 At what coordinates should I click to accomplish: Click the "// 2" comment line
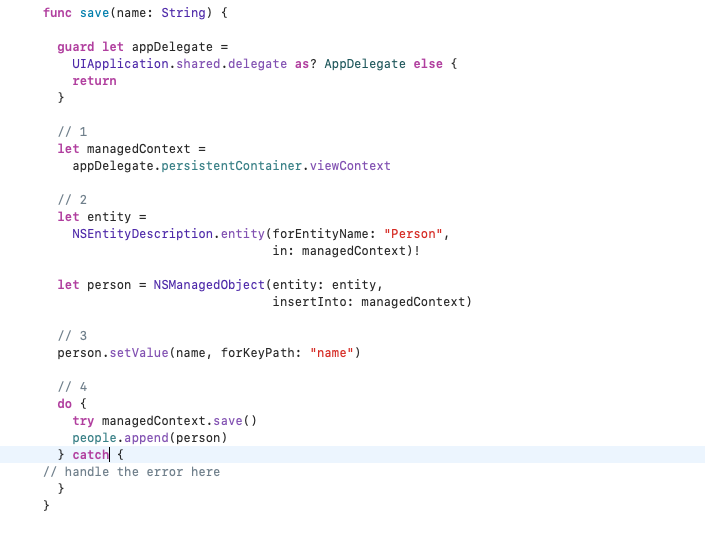point(72,200)
